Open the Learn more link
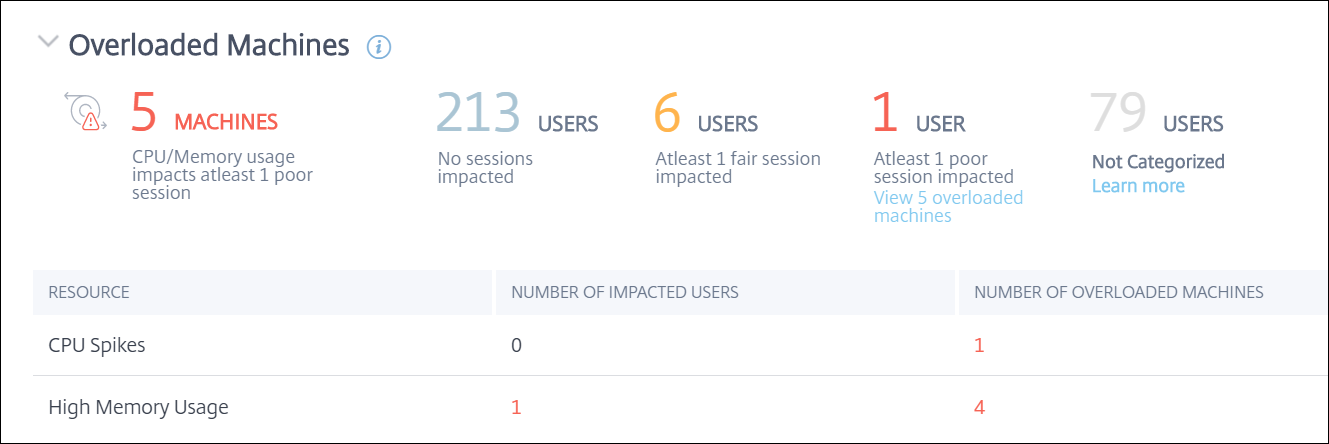The width and height of the screenshot is (1329, 444). point(1138,186)
